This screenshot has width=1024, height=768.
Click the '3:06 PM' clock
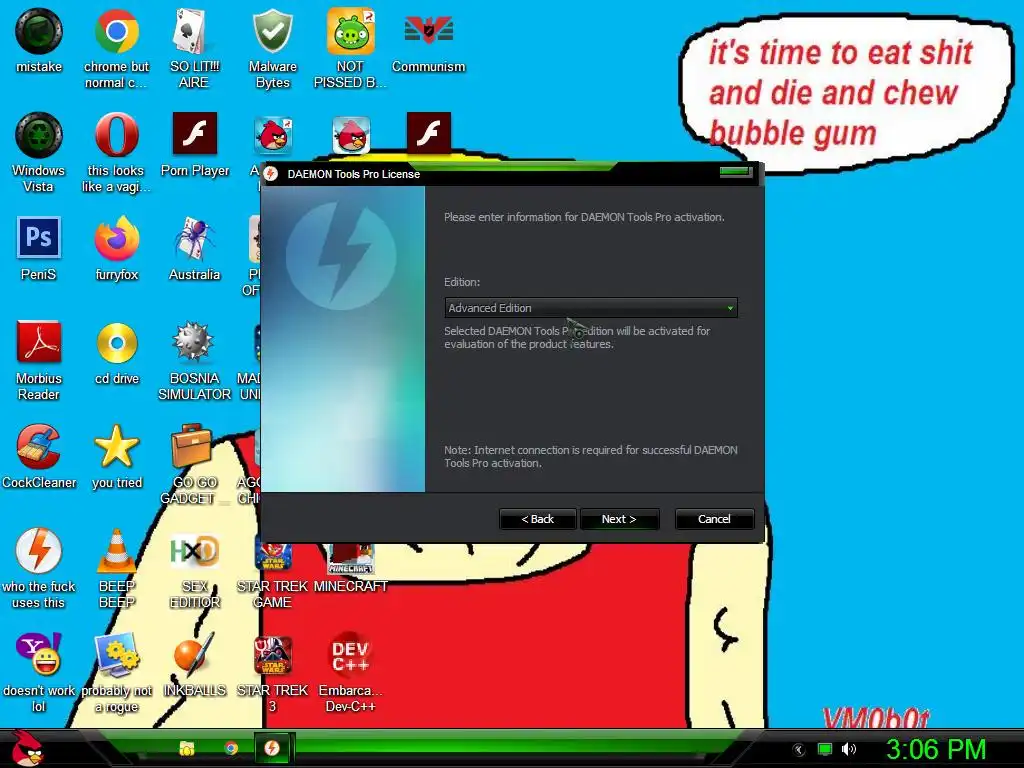[x=936, y=749]
